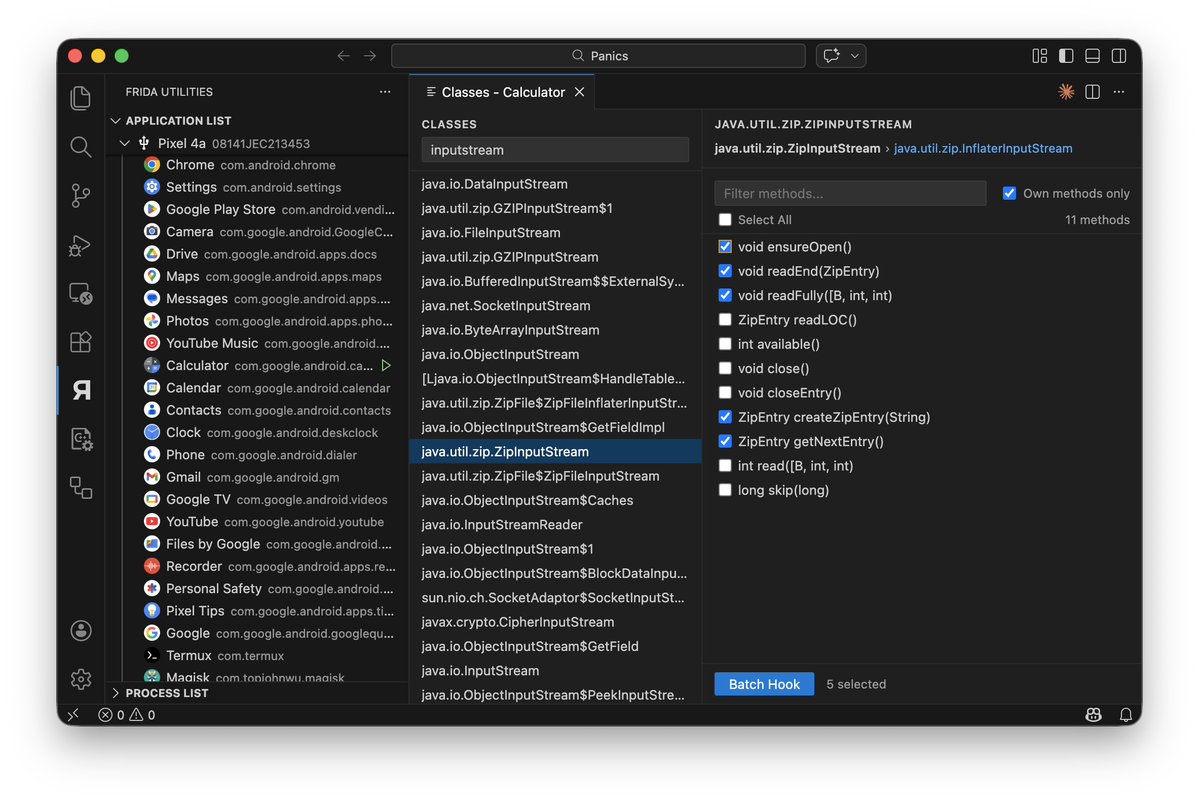Open the chat dropdown arrow in title bar
The image size is (1199, 801).
click(855, 56)
